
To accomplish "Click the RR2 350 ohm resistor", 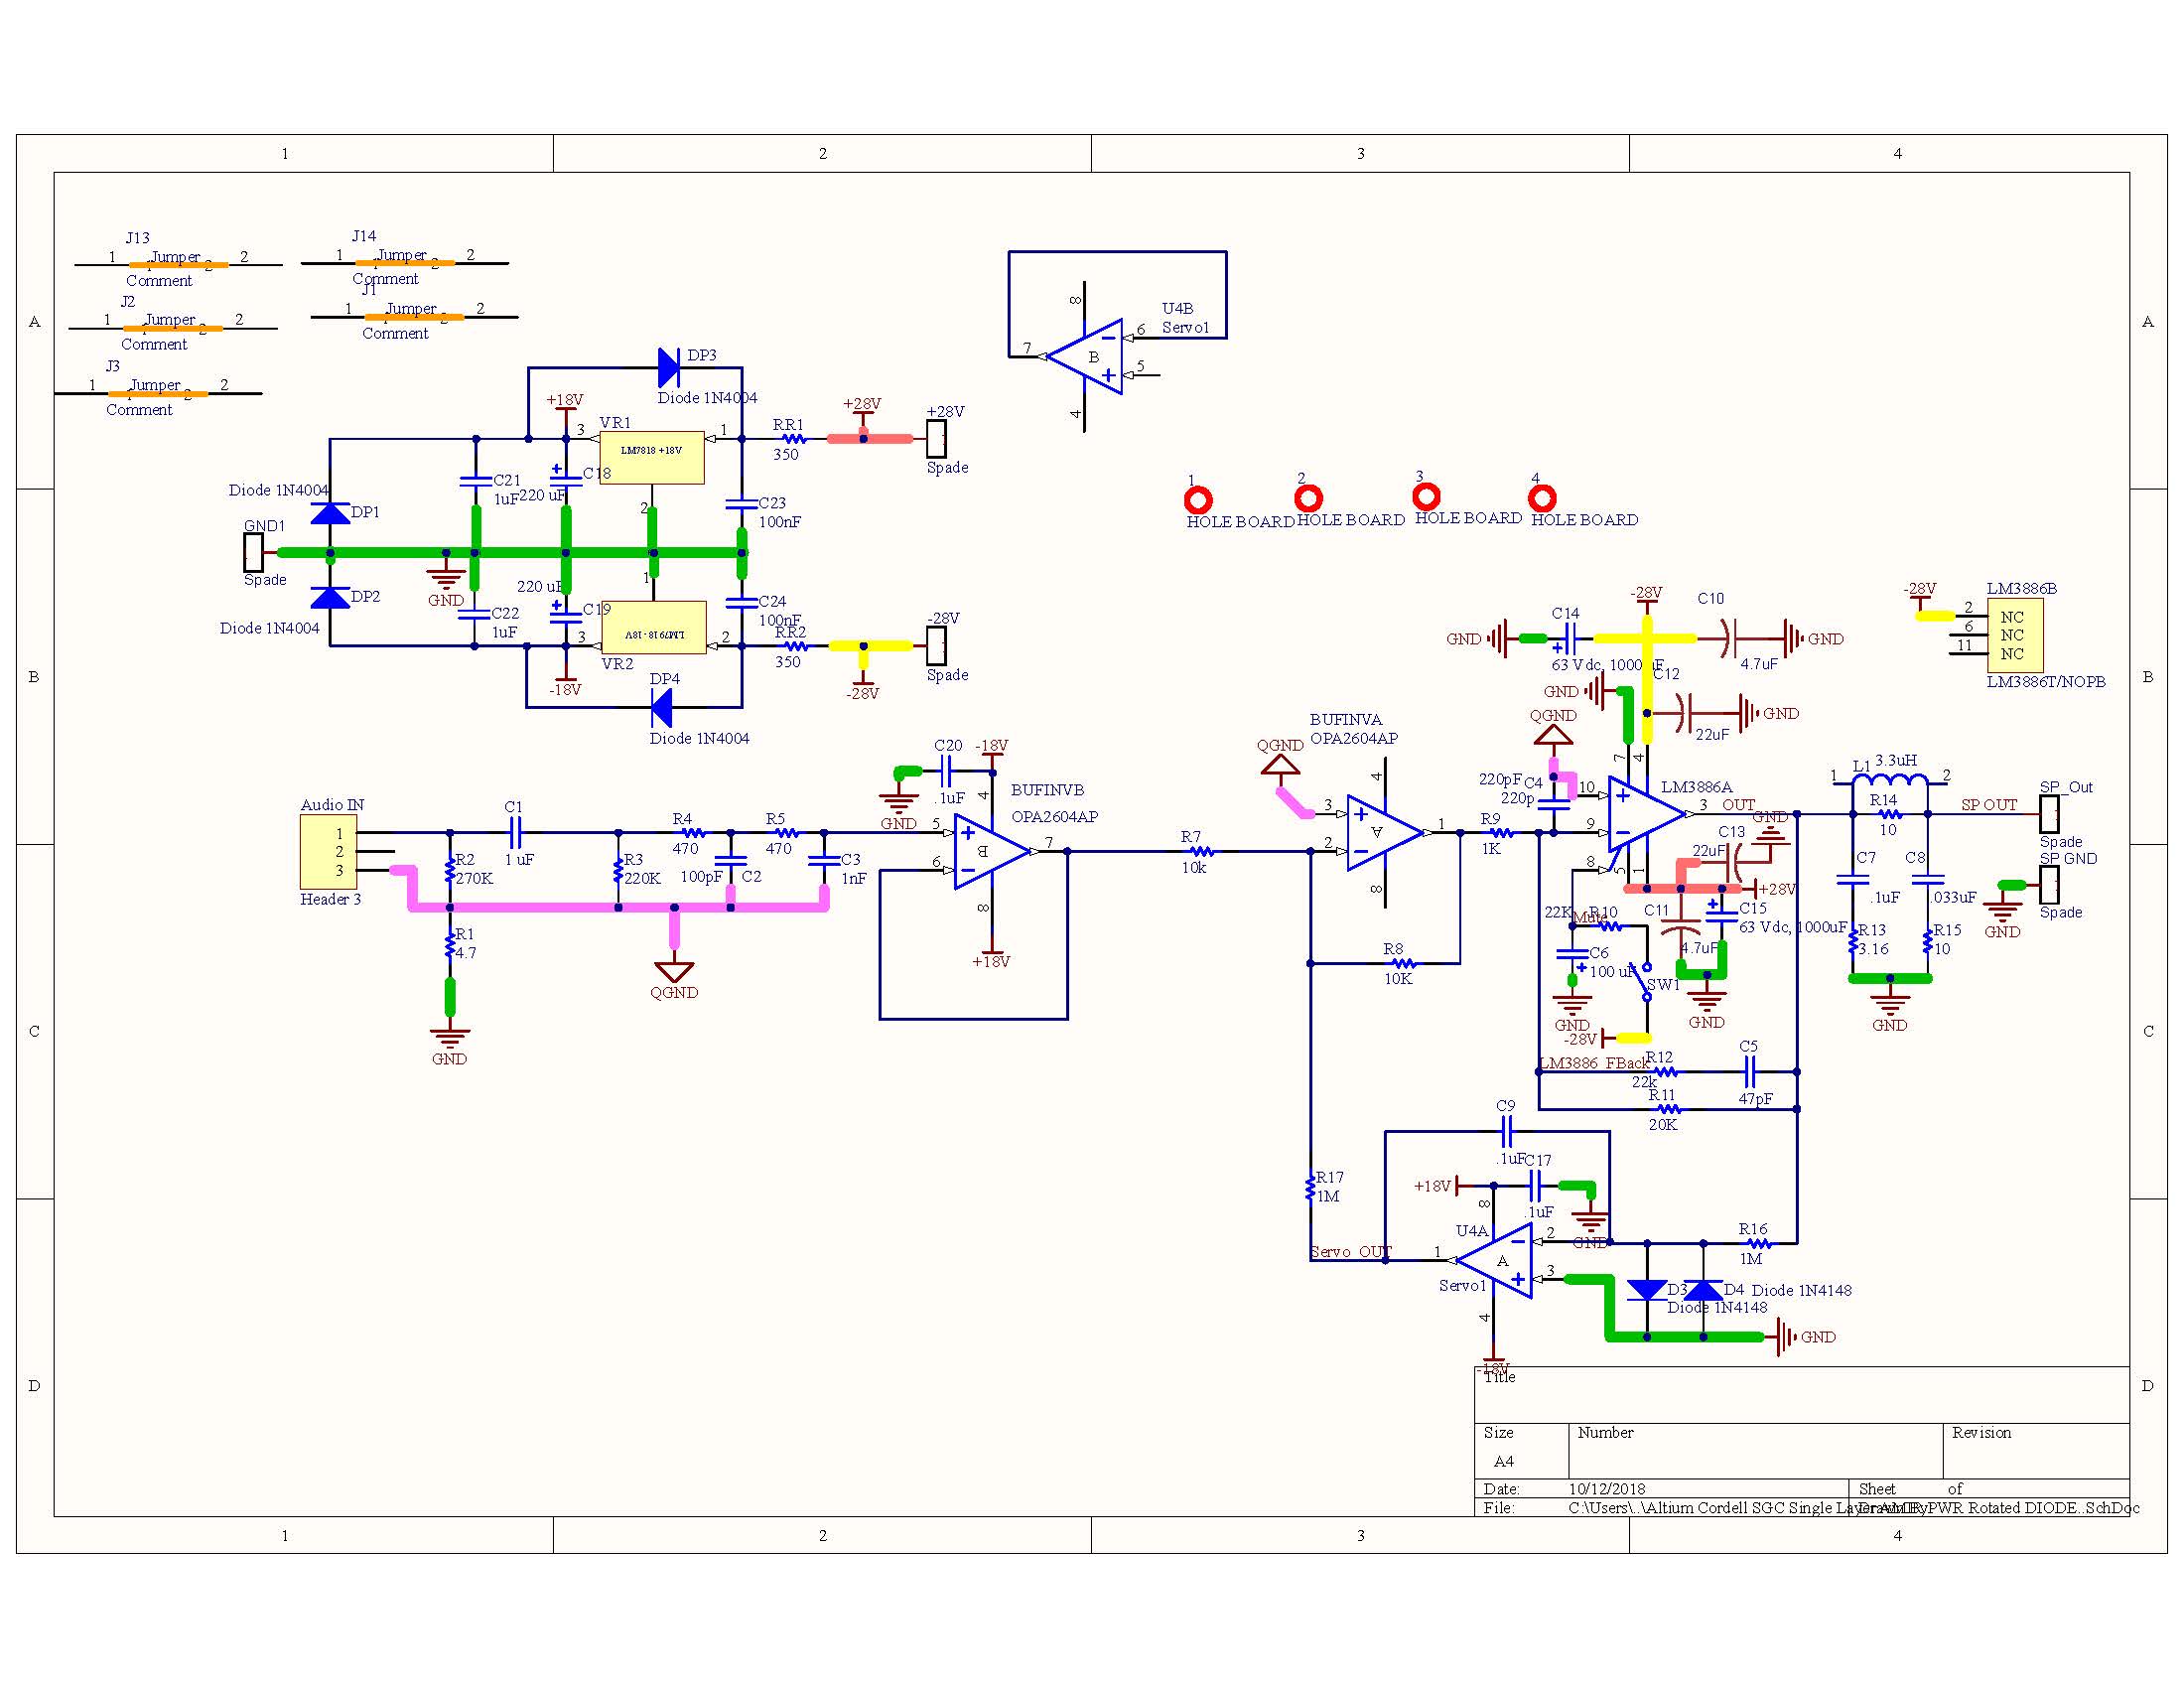I will tap(795, 646).
